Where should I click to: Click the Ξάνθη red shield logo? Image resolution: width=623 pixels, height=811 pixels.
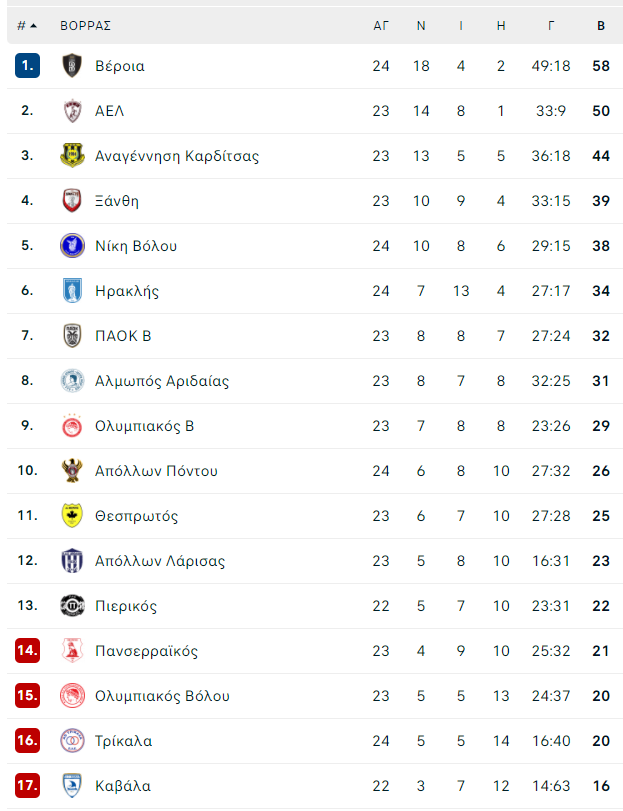[x=72, y=201]
